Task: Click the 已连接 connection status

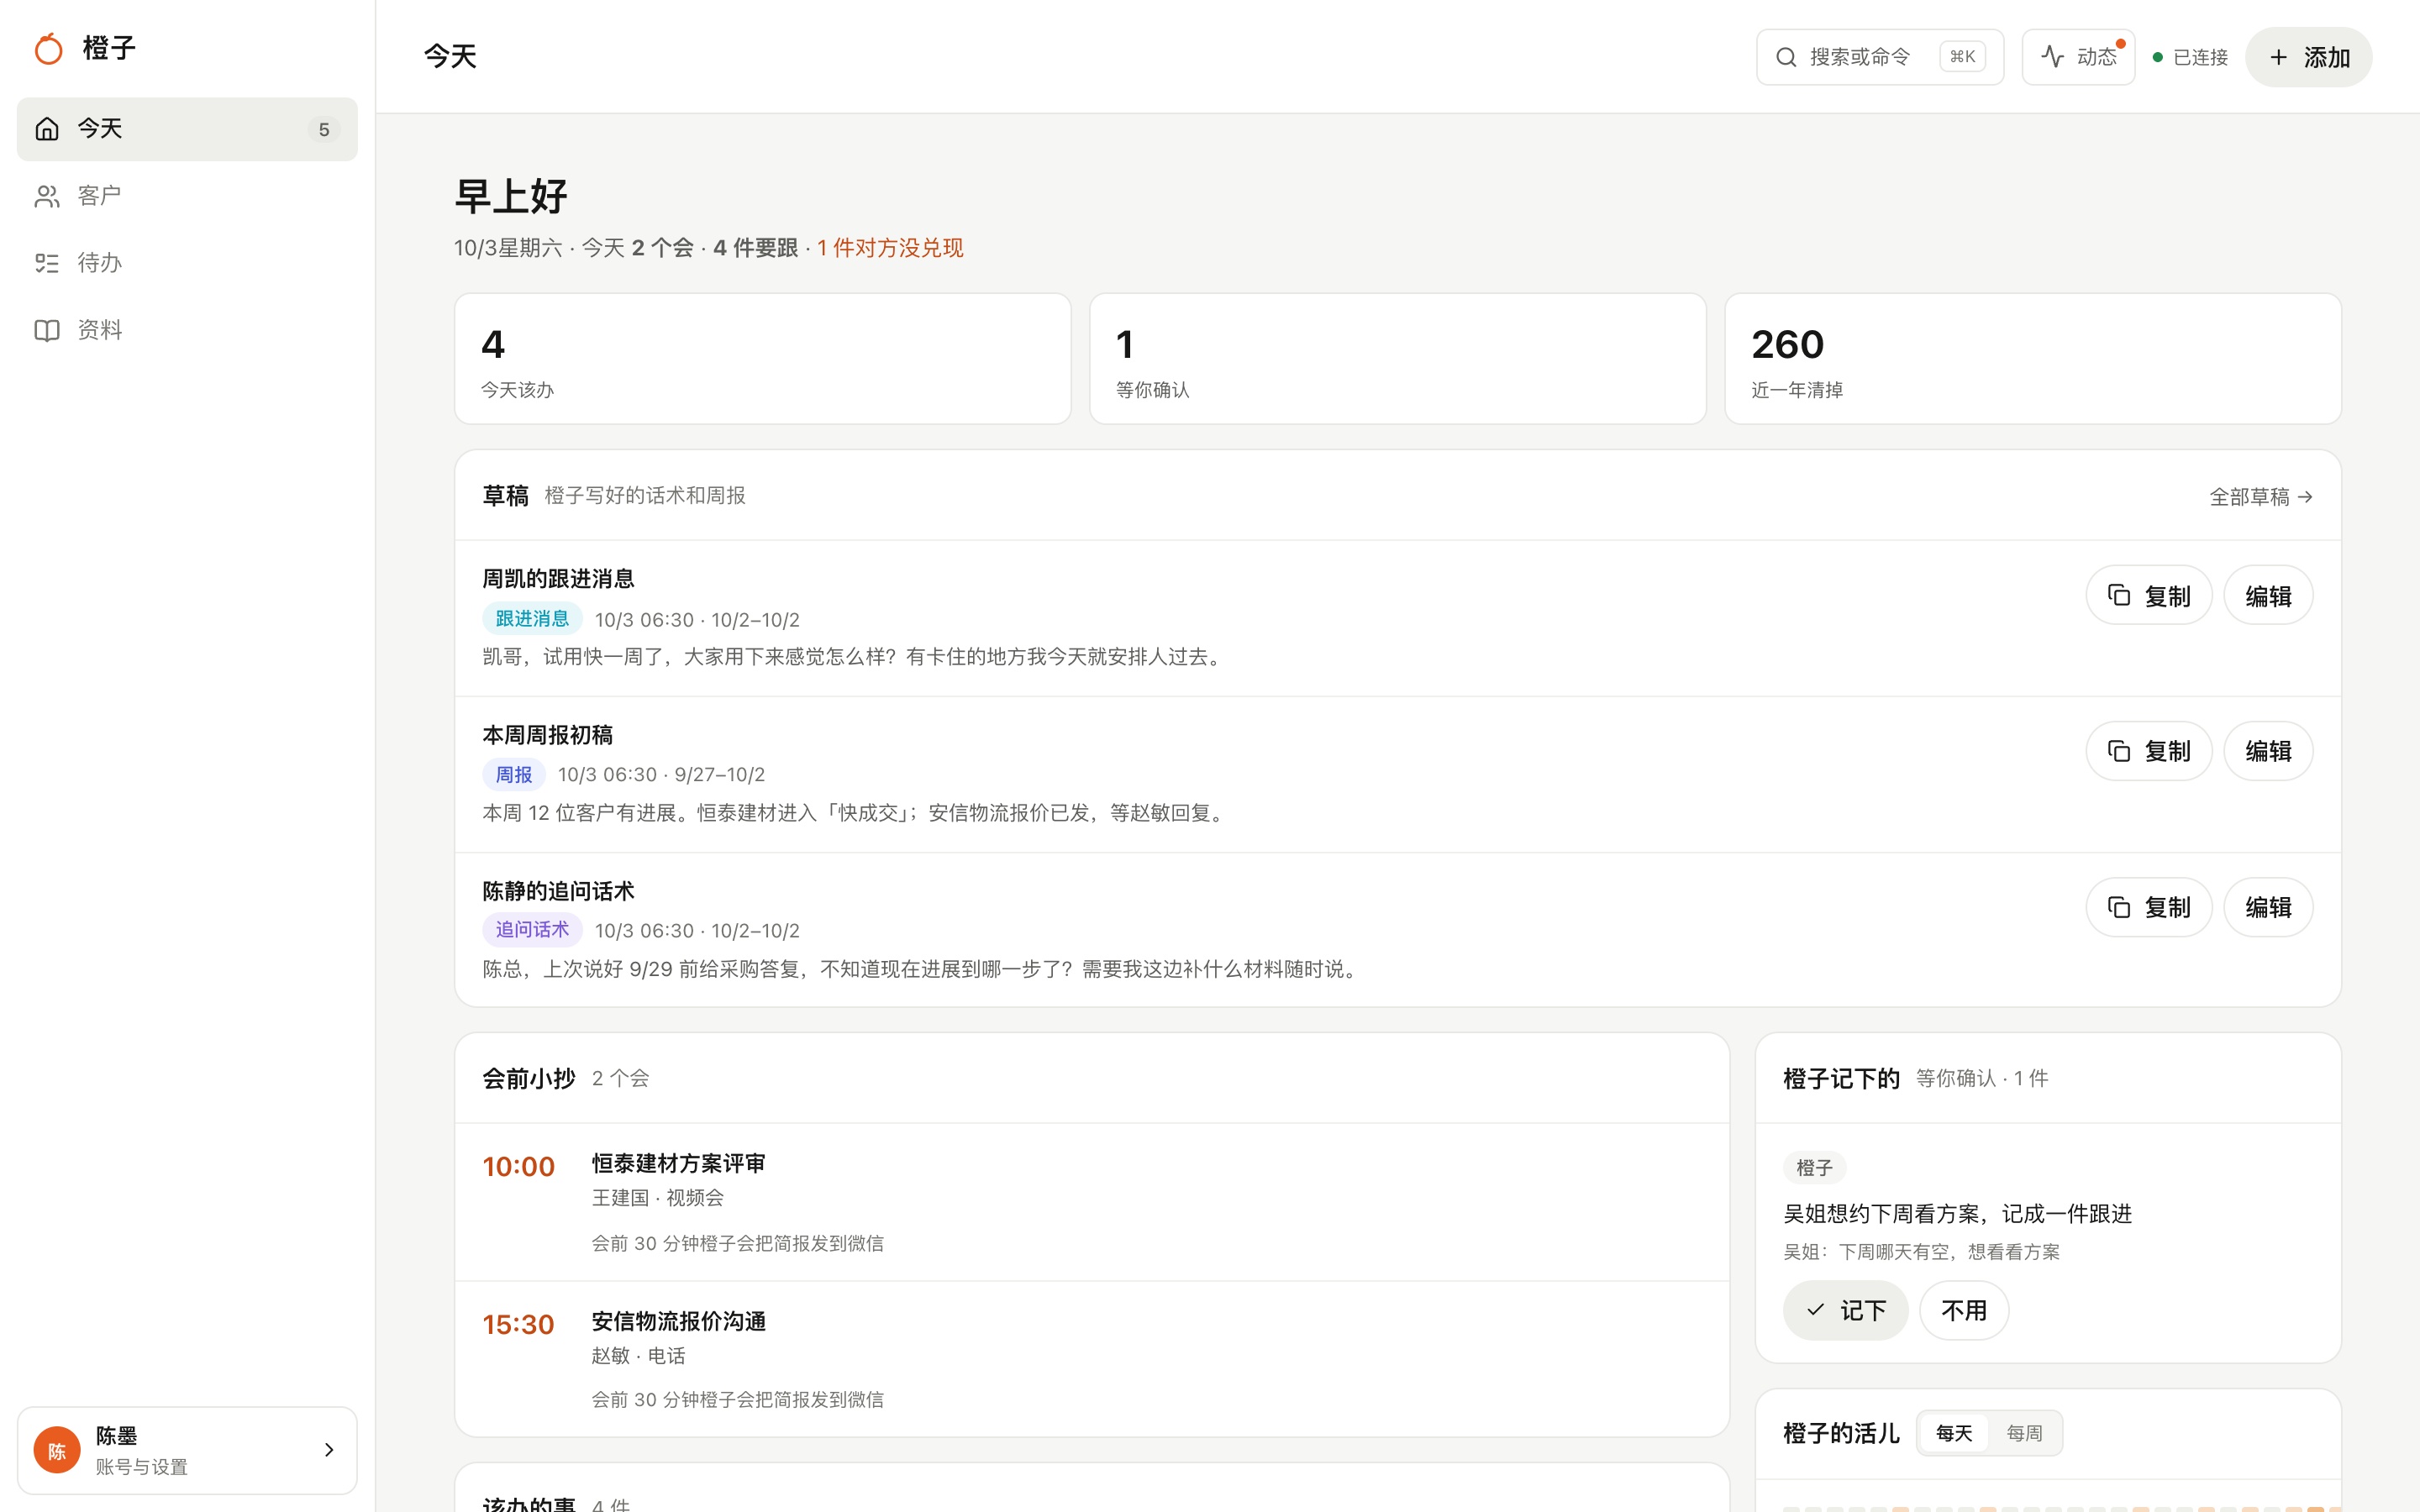Action: click(2190, 57)
